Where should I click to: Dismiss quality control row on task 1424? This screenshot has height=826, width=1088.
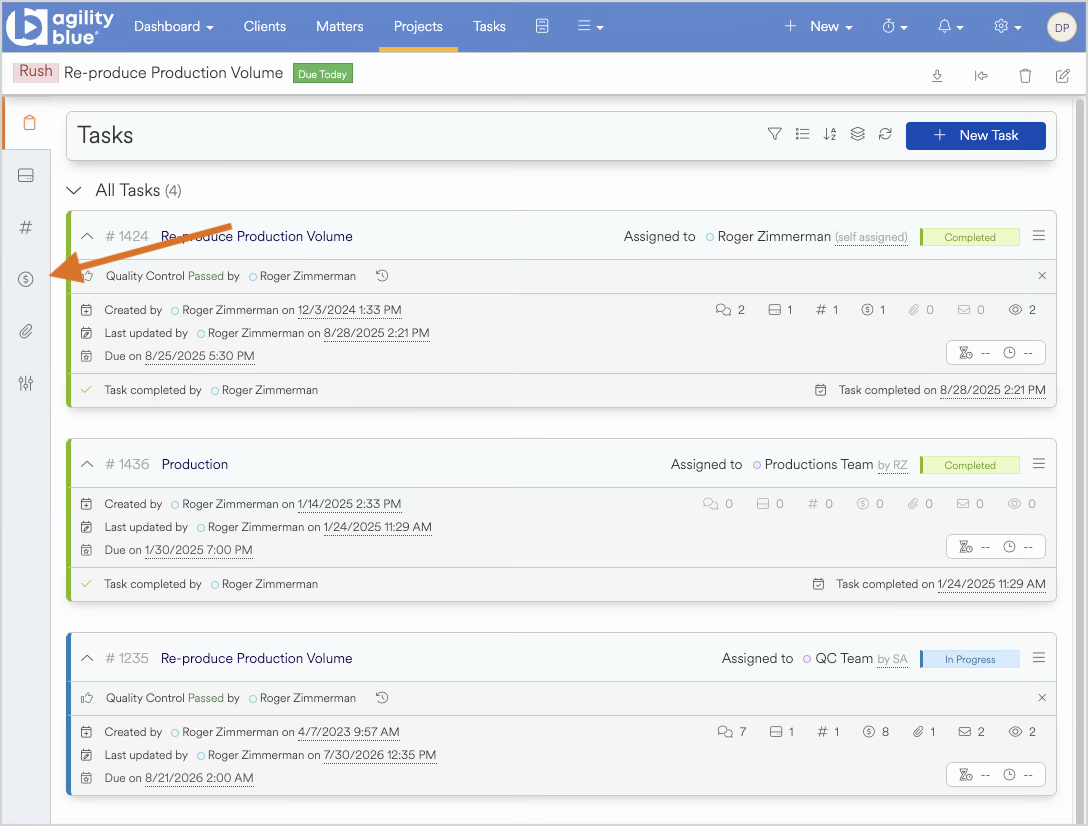(1042, 276)
